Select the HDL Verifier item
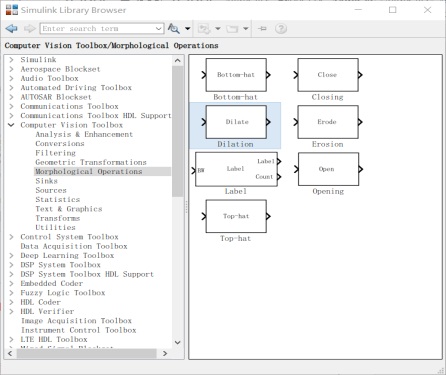This screenshot has width=446, height=375. [x=47, y=312]
